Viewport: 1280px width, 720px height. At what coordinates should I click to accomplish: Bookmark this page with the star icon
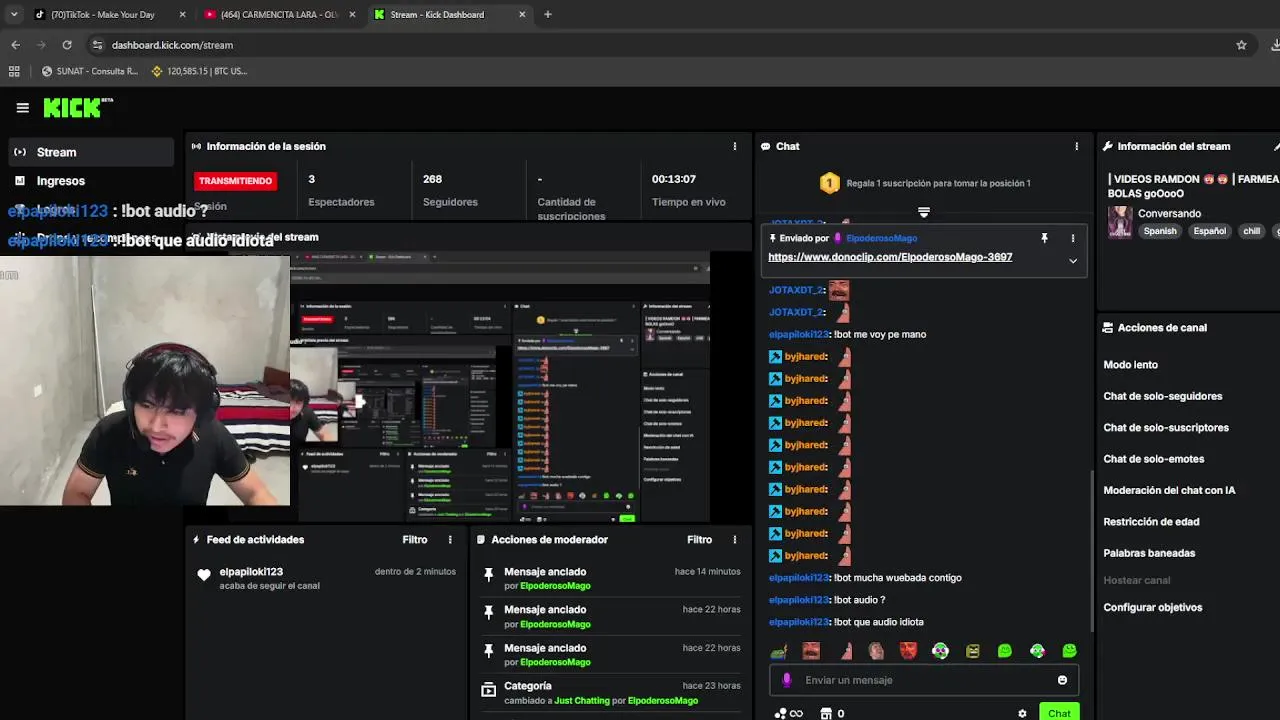(x=1241, y=45)
